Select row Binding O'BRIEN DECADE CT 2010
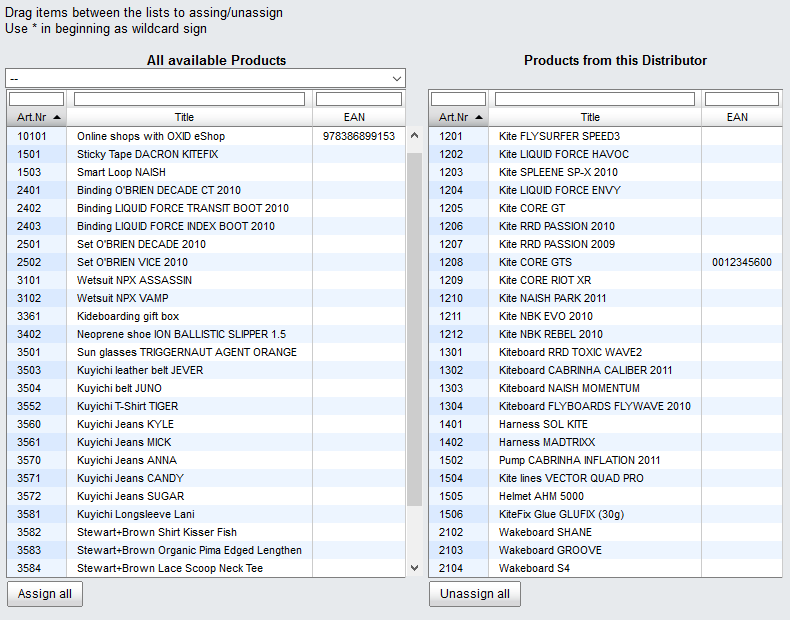790x620 pixels. click(206, 190)
